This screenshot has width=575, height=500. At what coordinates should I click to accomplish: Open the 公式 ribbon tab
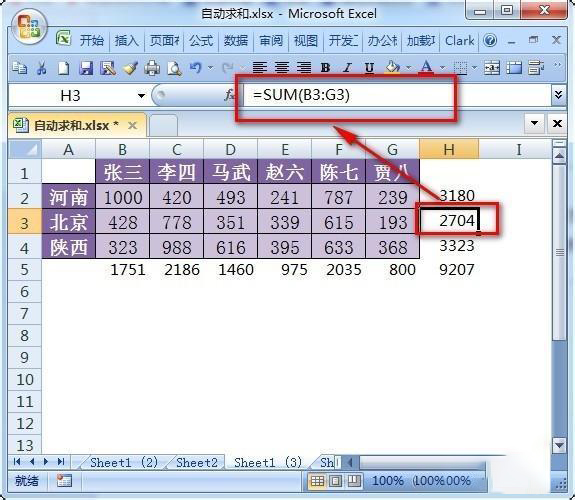pyautogui.click(x=201, y=41)
